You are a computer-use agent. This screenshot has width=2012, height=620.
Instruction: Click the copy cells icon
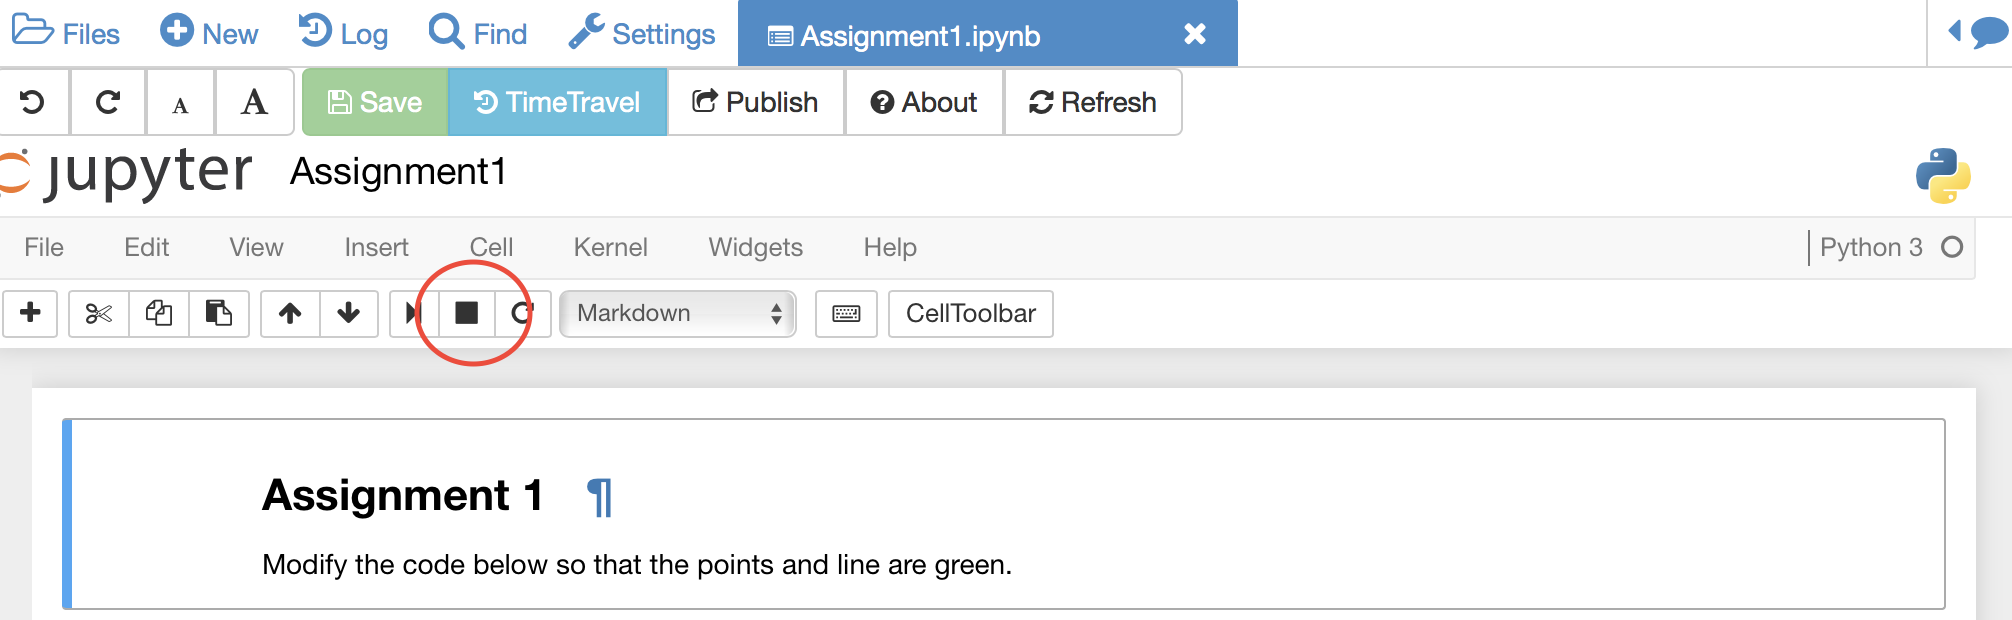coord(159,314)
